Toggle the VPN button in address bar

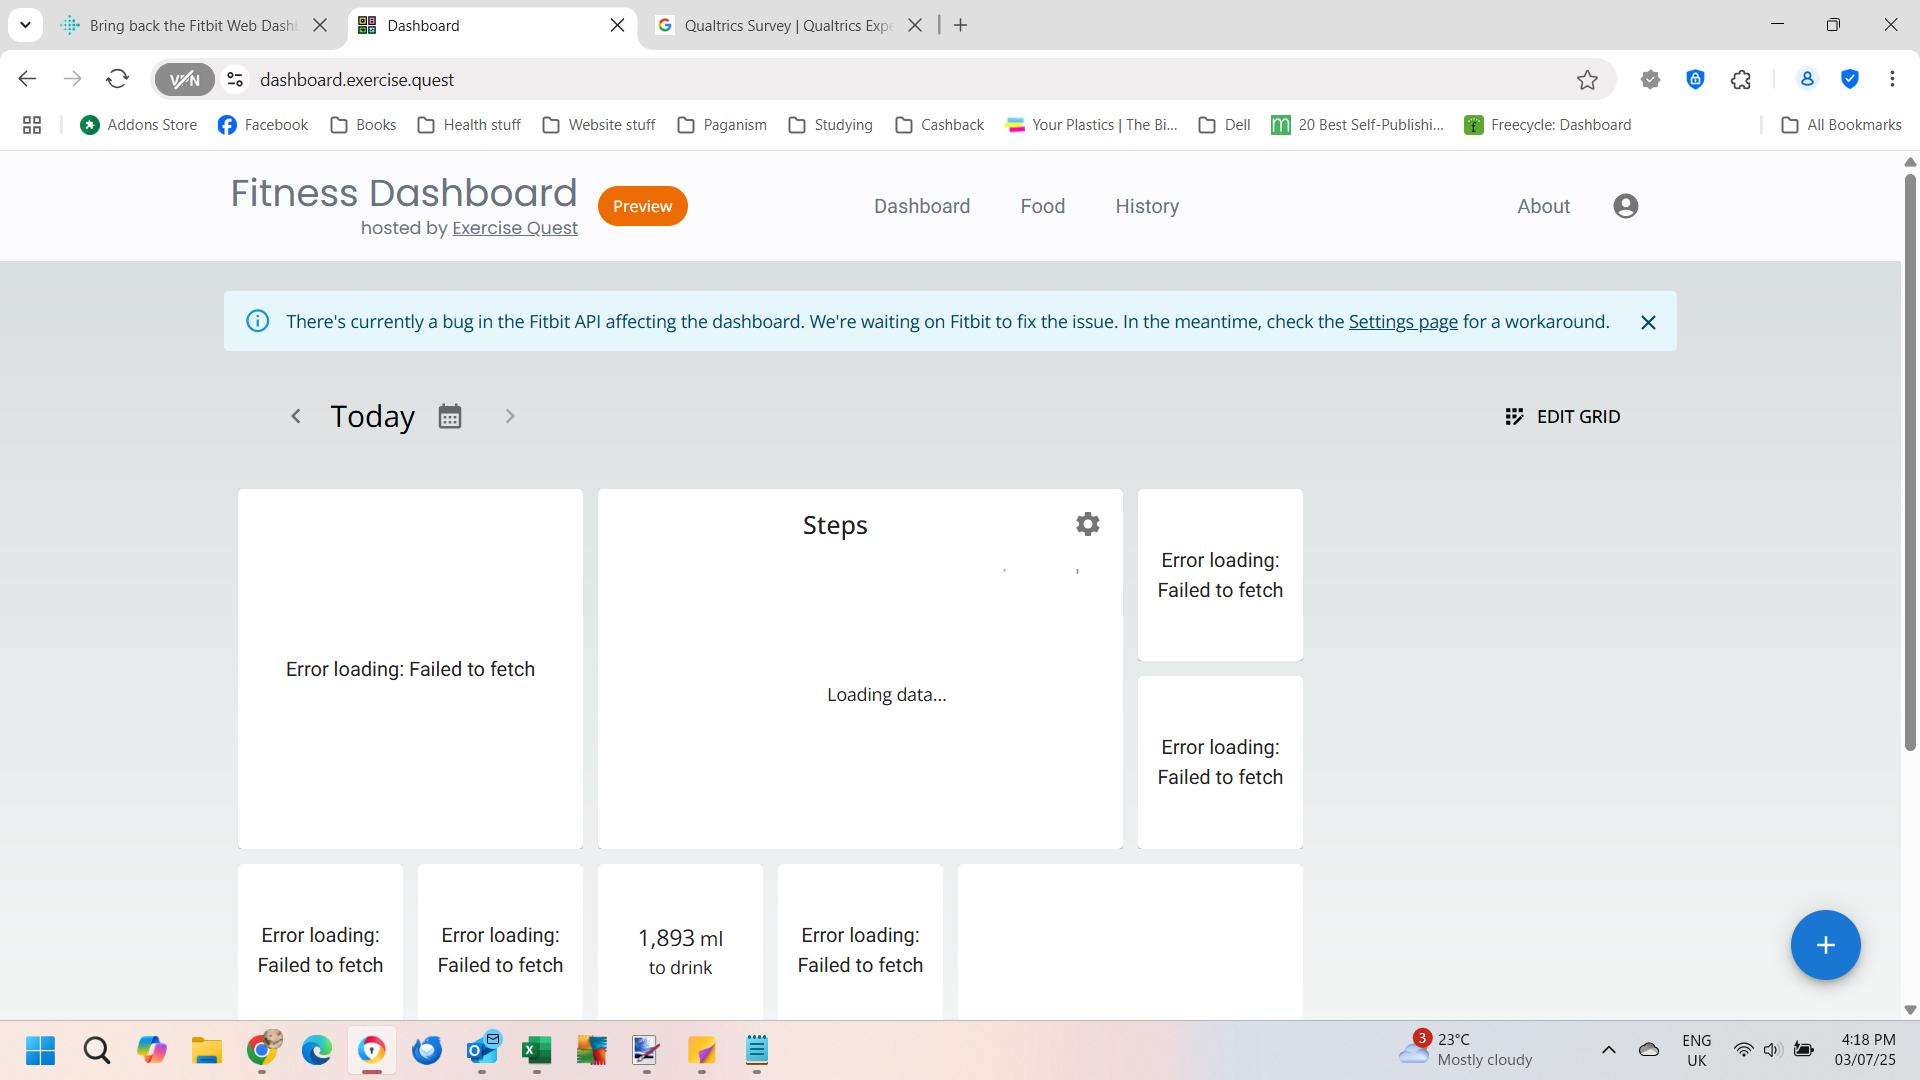[x=185, y=80]
